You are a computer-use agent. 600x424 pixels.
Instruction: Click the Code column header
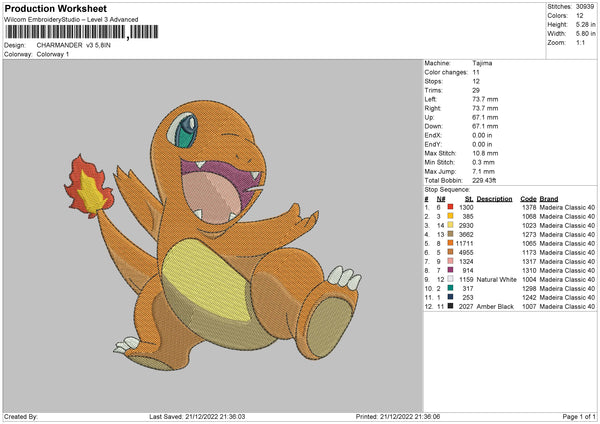point(528,198)
